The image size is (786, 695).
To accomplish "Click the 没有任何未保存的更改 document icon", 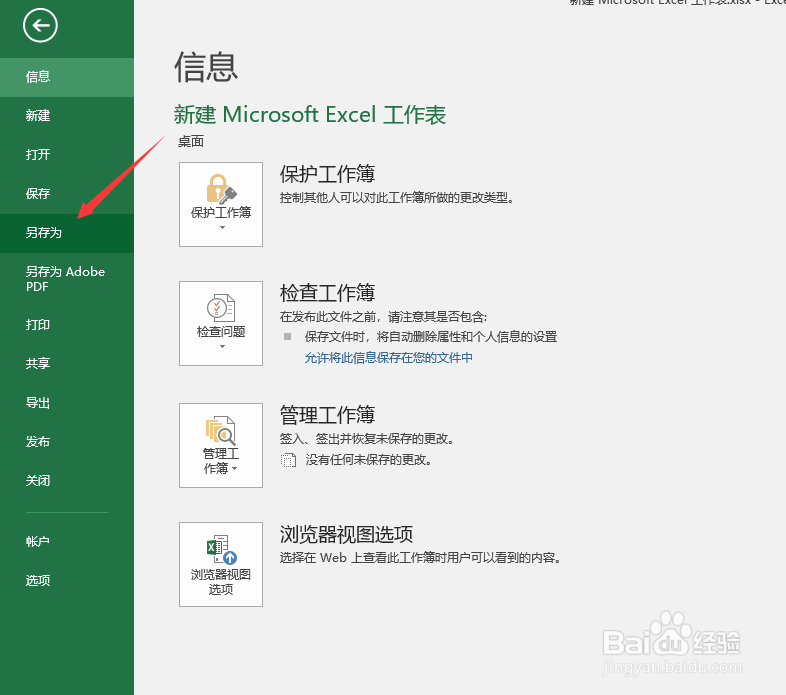I will click(288, 459).
